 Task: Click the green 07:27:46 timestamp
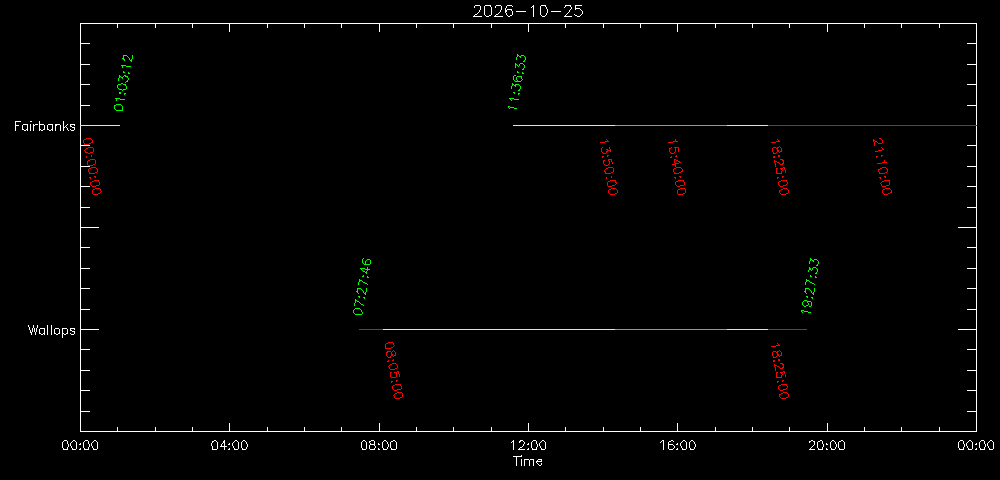364,287
